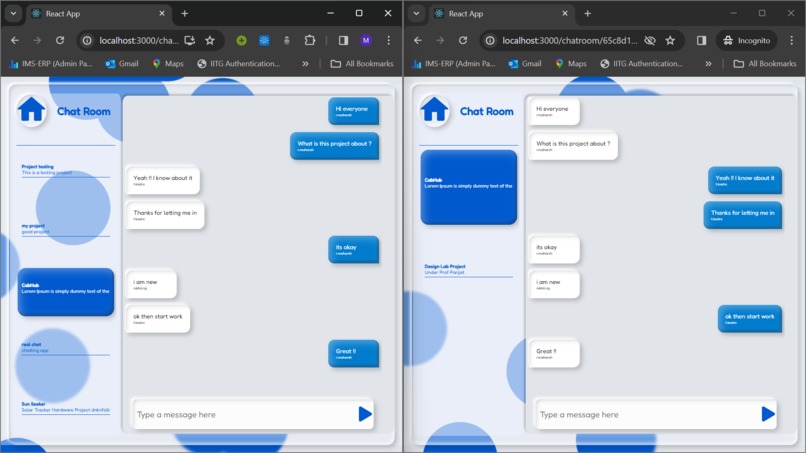The width and height of the screenshot is (806, 453).
Task: Select Project testing chat room in left window
Action: pos(65,170)
